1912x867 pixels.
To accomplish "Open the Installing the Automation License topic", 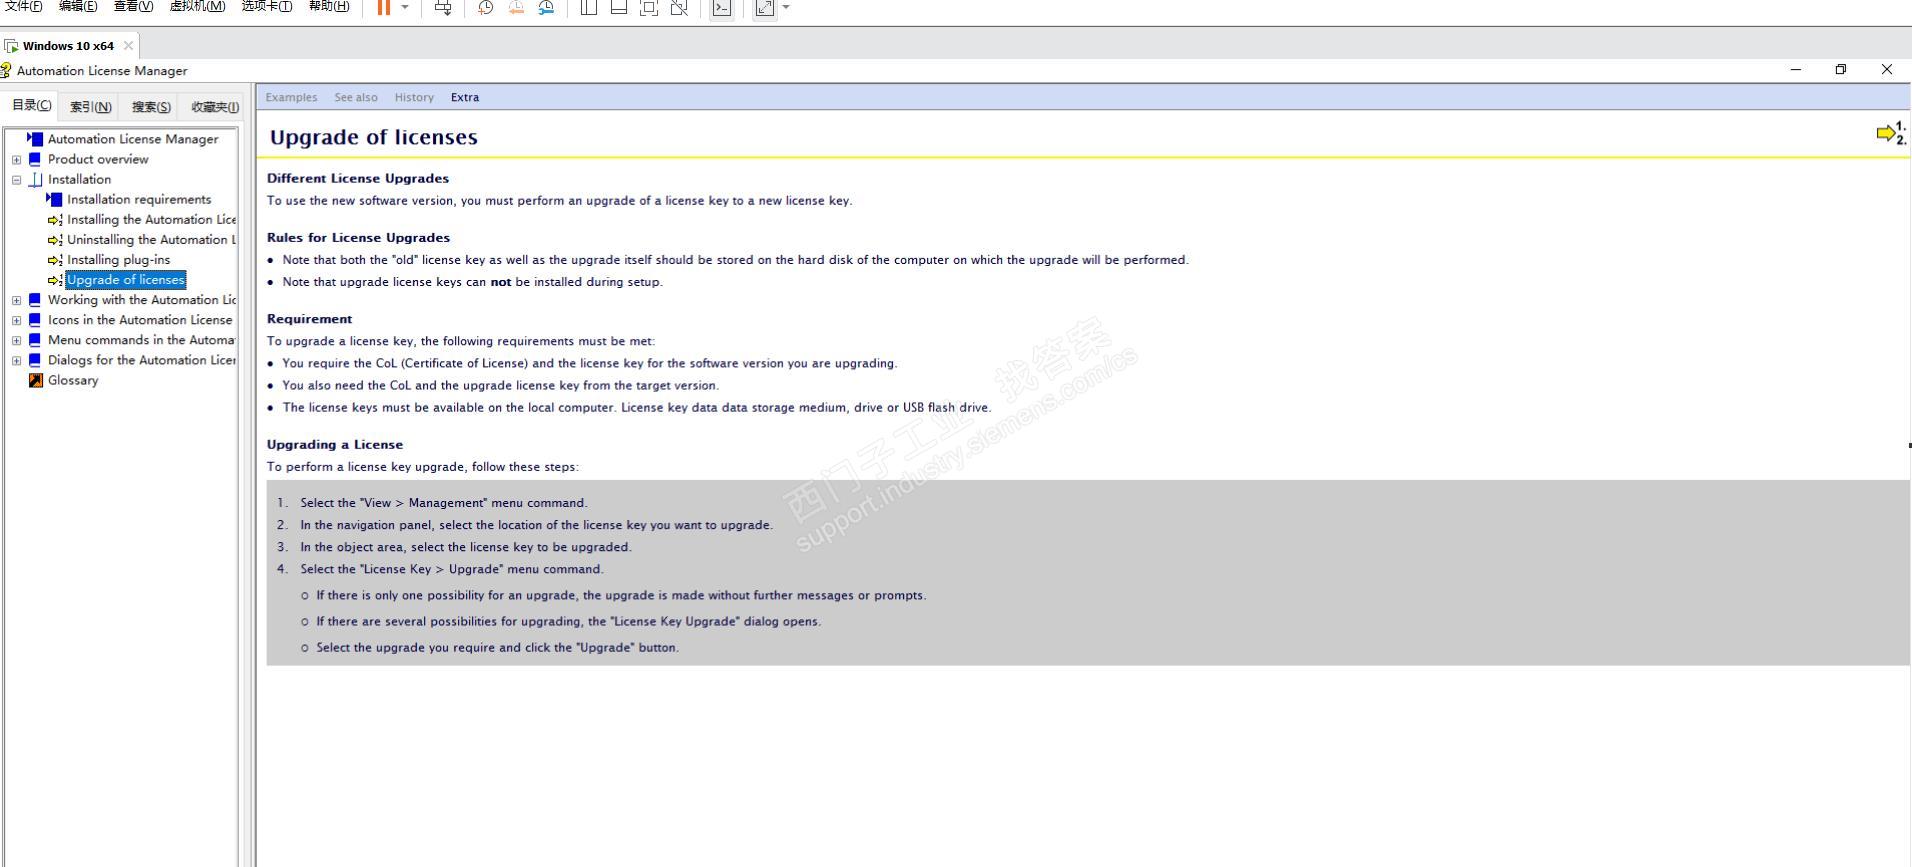I will click(151, 219).
